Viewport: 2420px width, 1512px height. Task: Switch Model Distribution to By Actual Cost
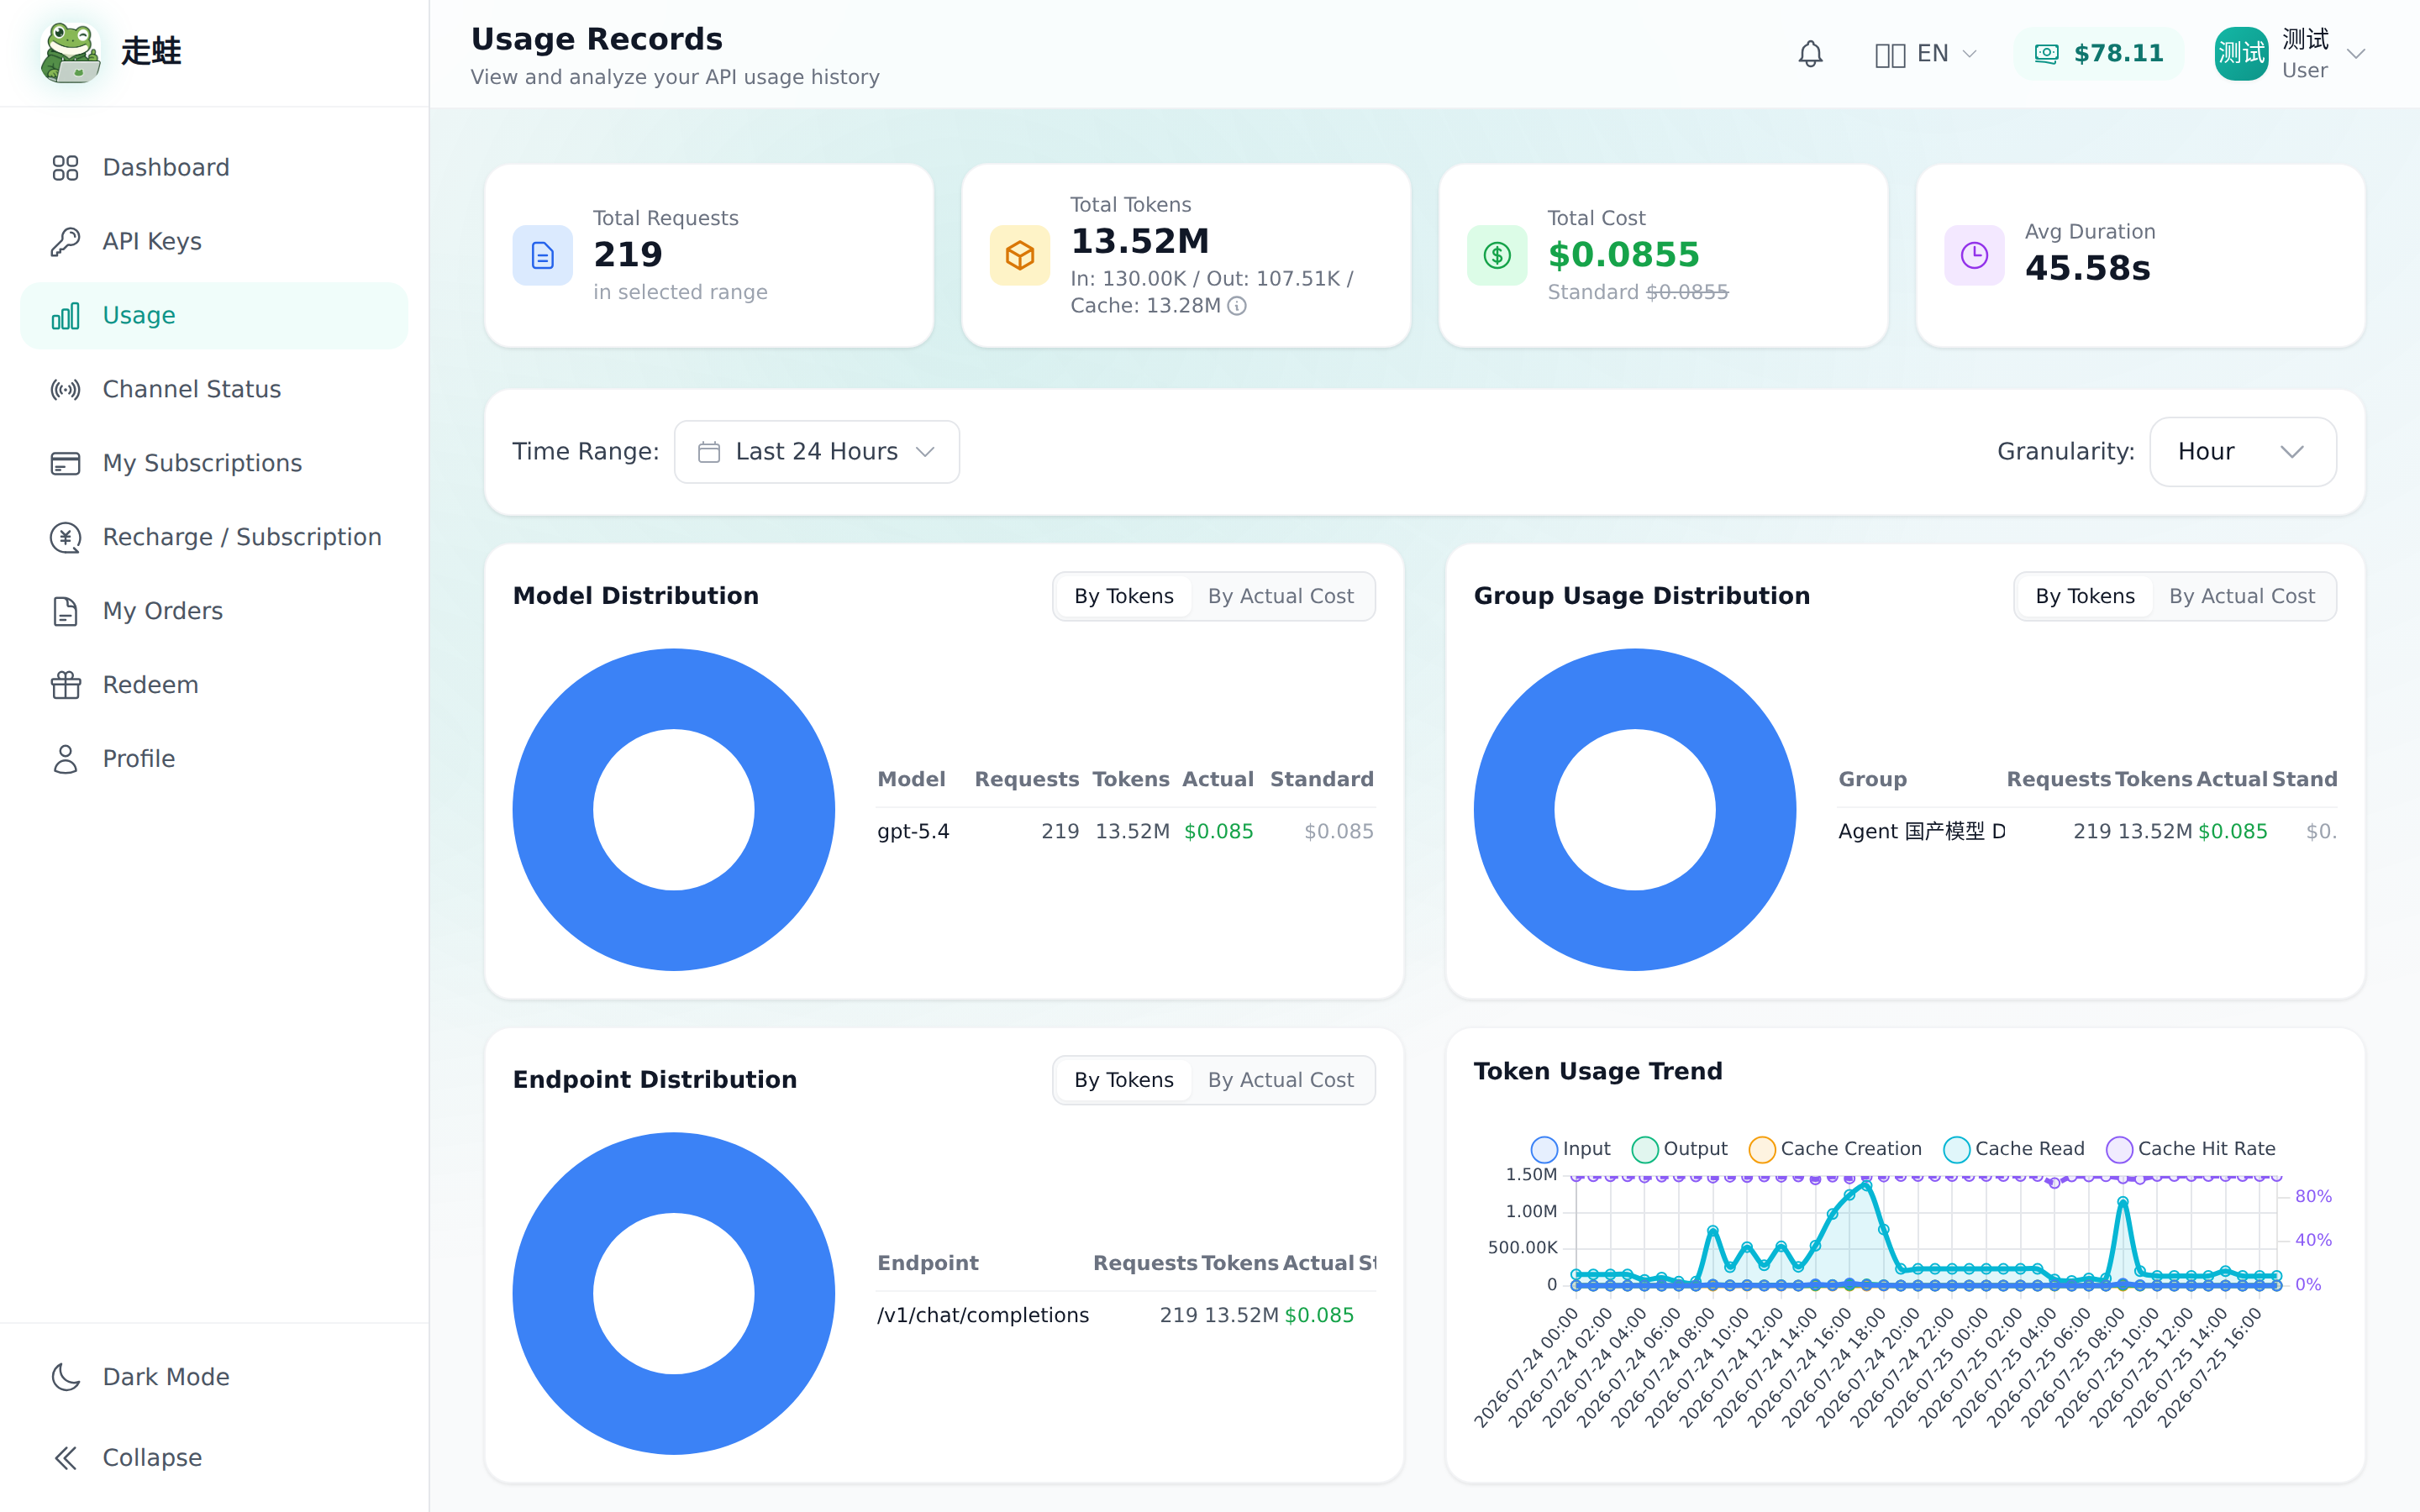coord(1280,596)
